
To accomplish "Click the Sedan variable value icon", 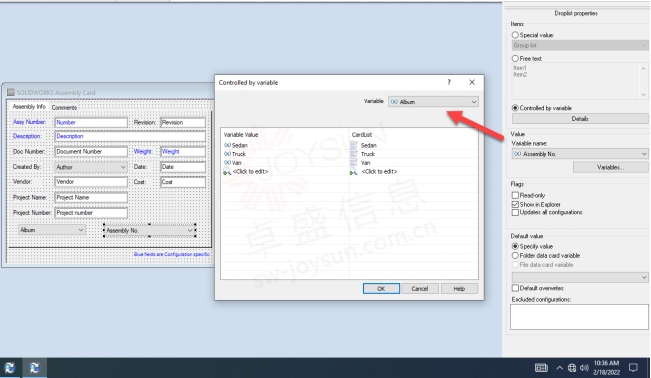I will [x=227, y=145].
